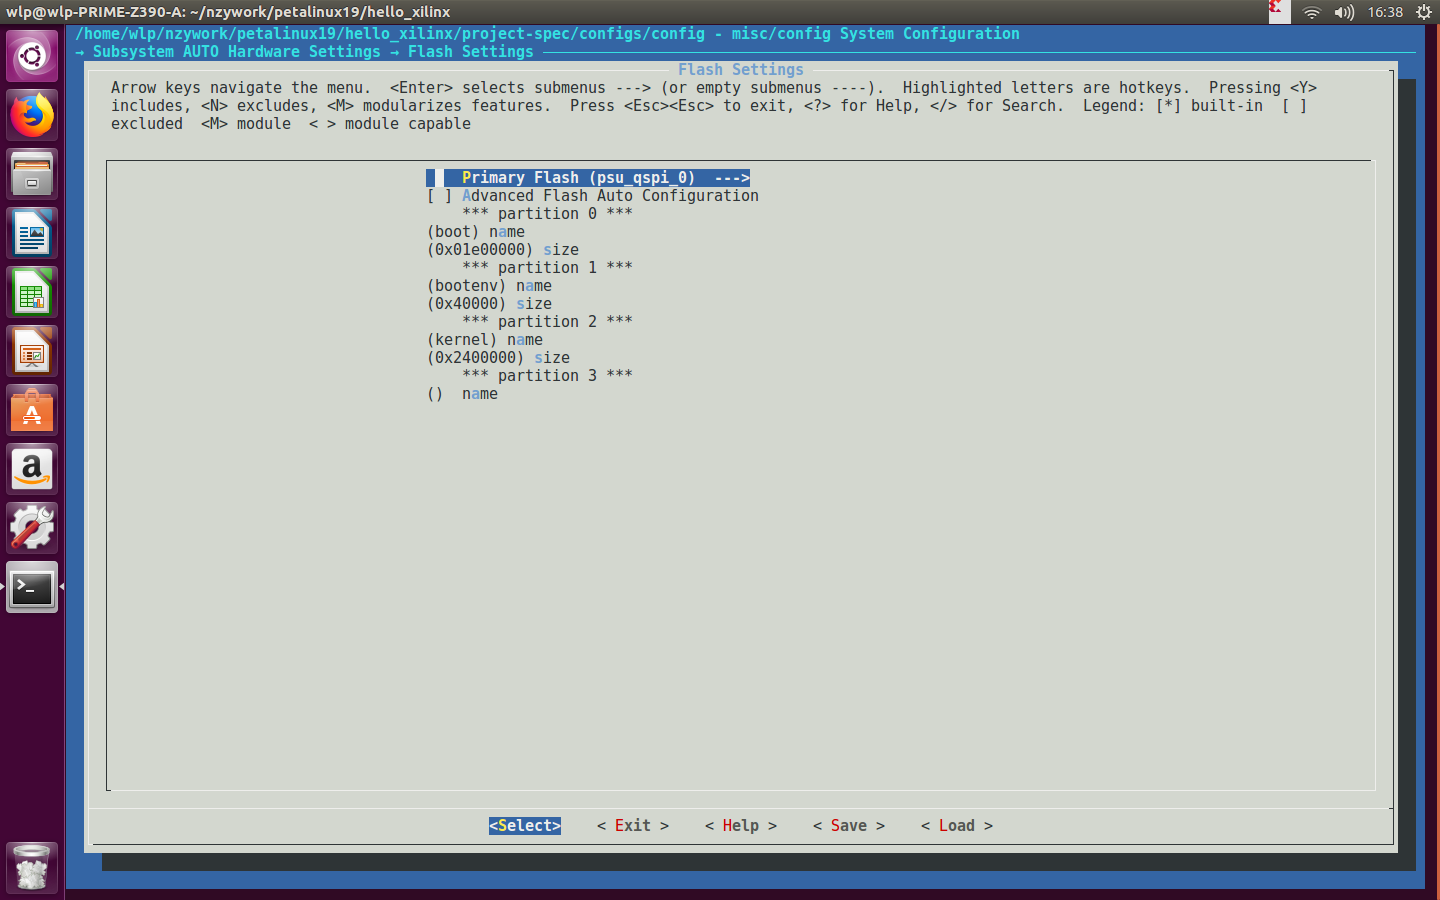The height and width of the screenshot is (900, 1440).
Task: Open the network indicator menu
Action: click(1311, 12)
